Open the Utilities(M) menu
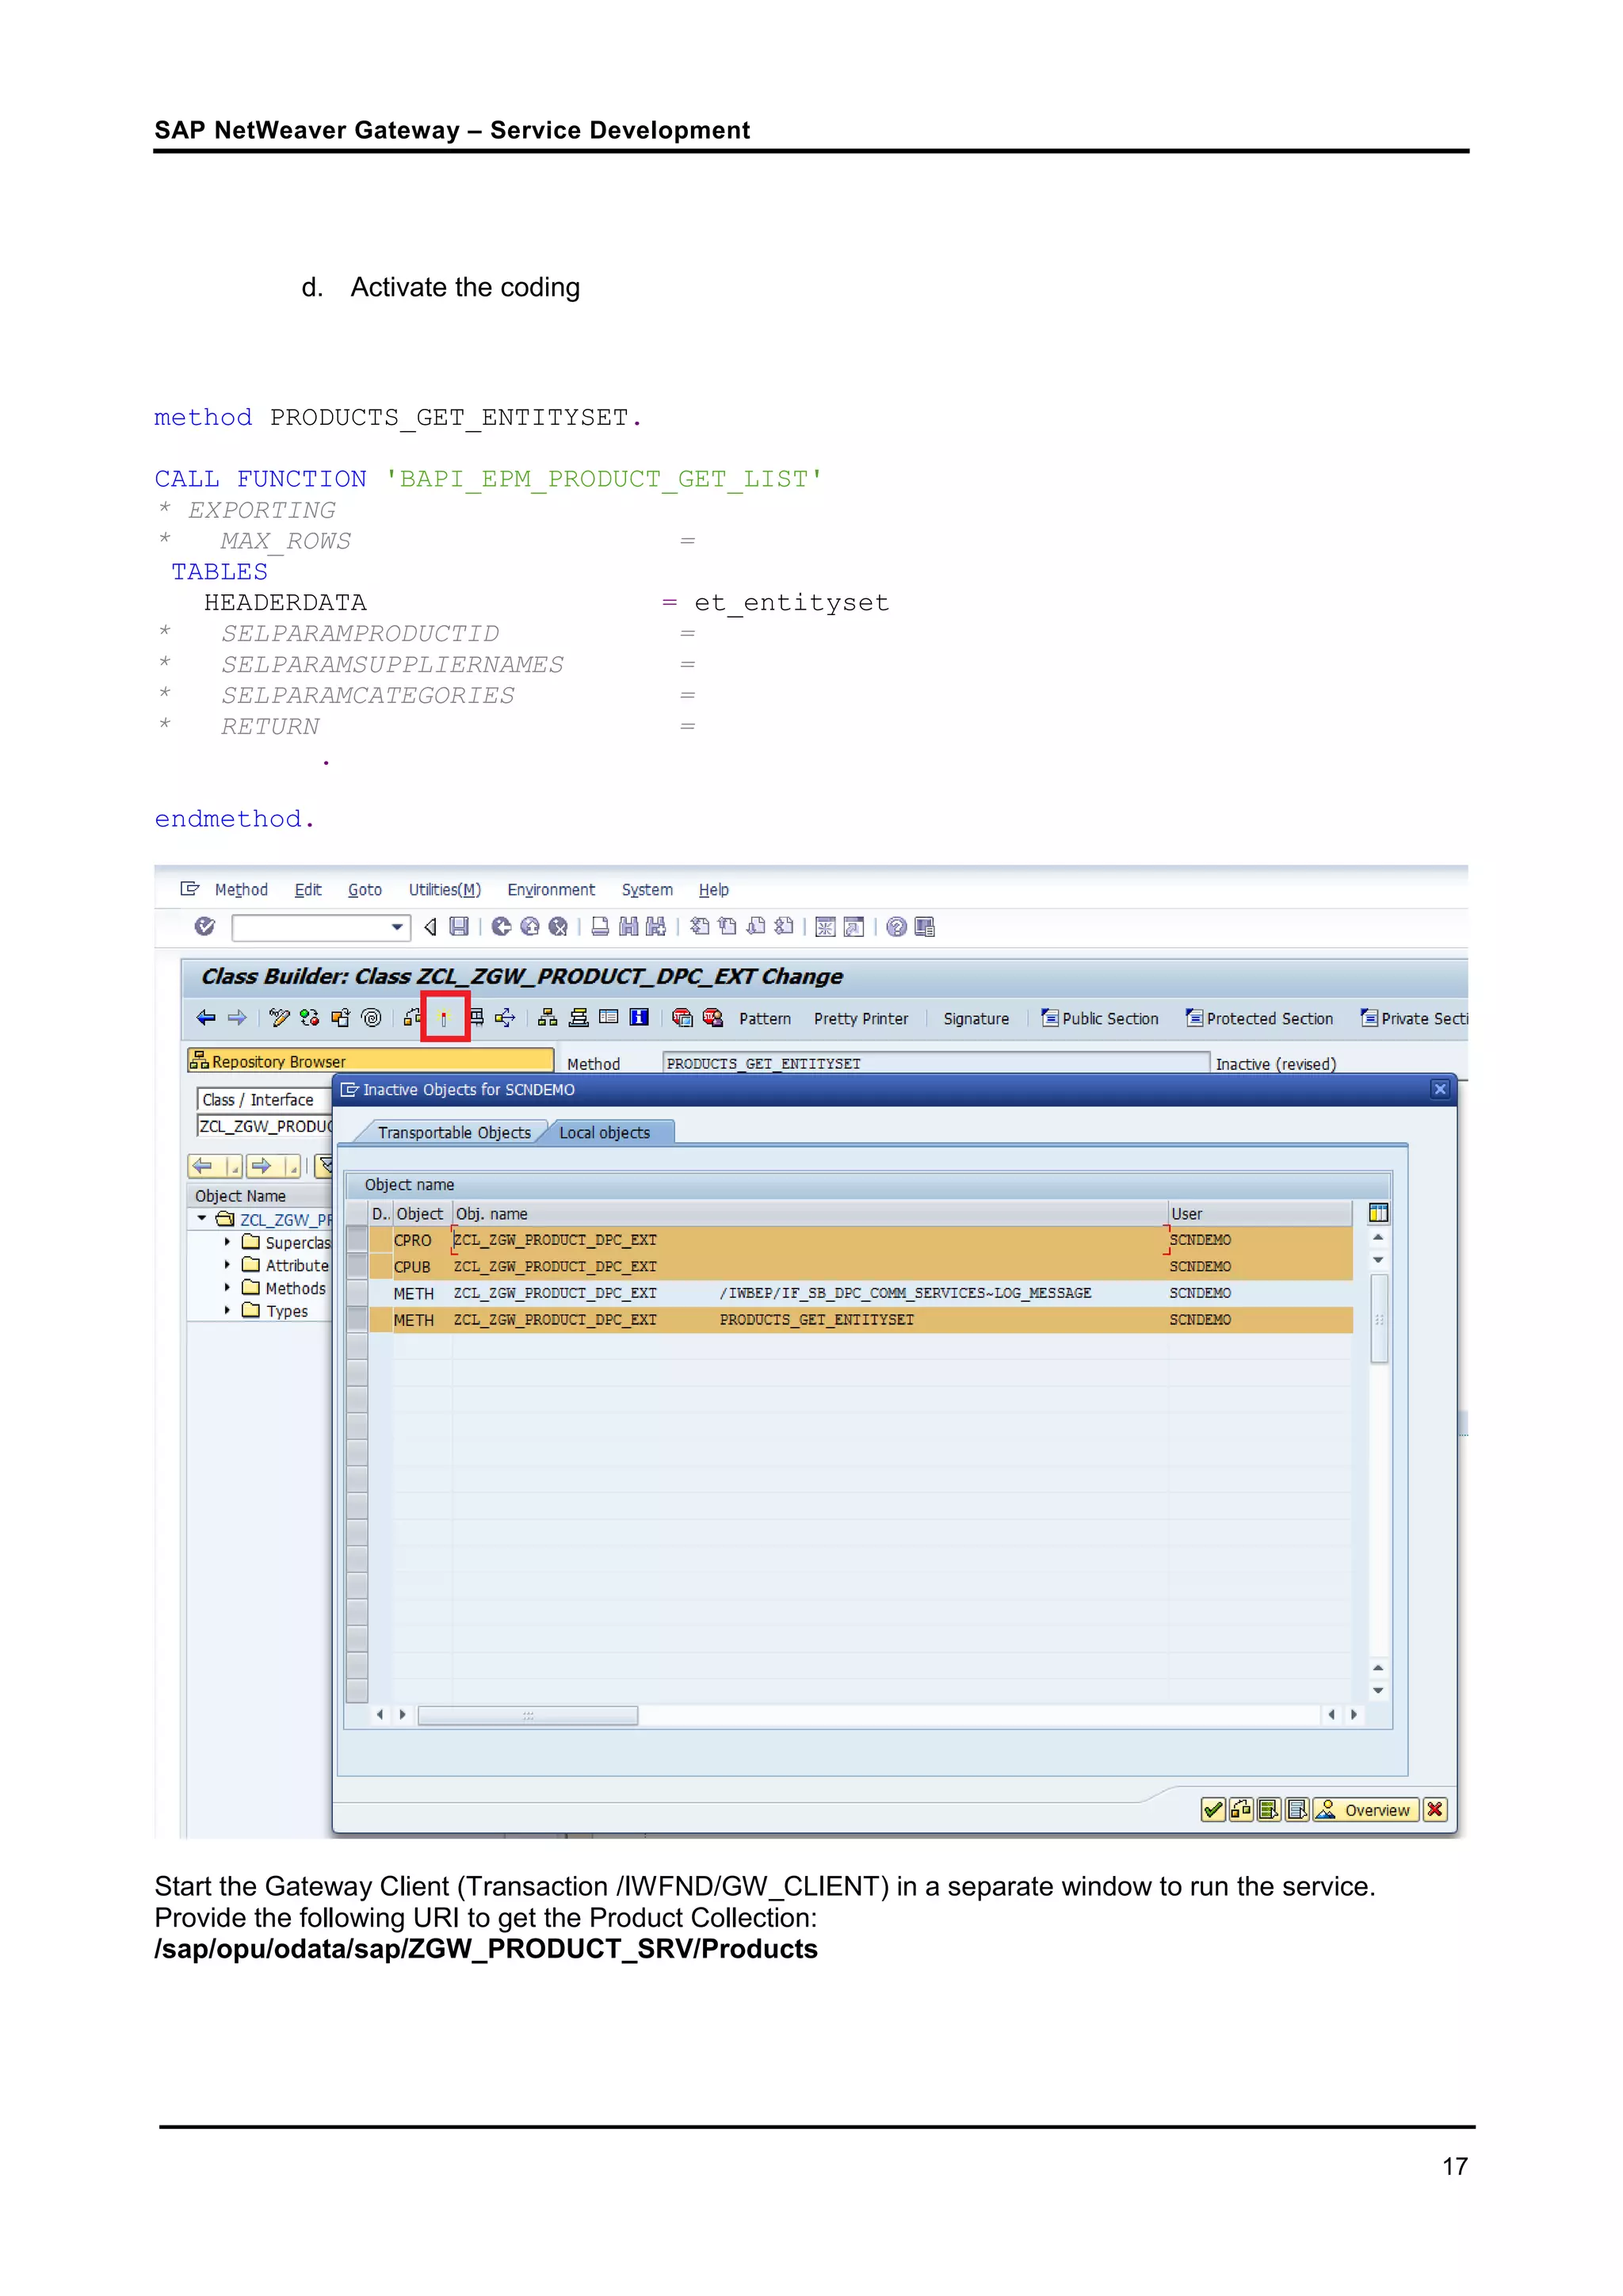The image size is (1623, 2296). pos(445,890)
